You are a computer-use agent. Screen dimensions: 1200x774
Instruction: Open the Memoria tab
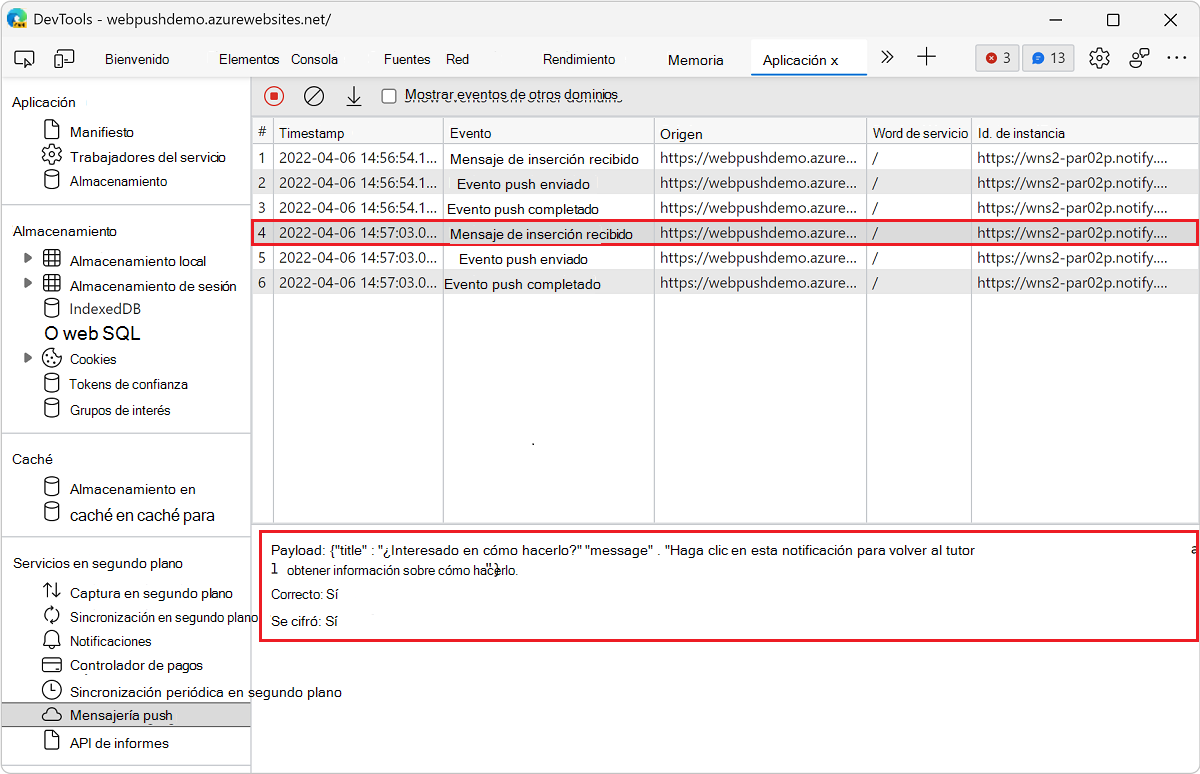[695, 60]
